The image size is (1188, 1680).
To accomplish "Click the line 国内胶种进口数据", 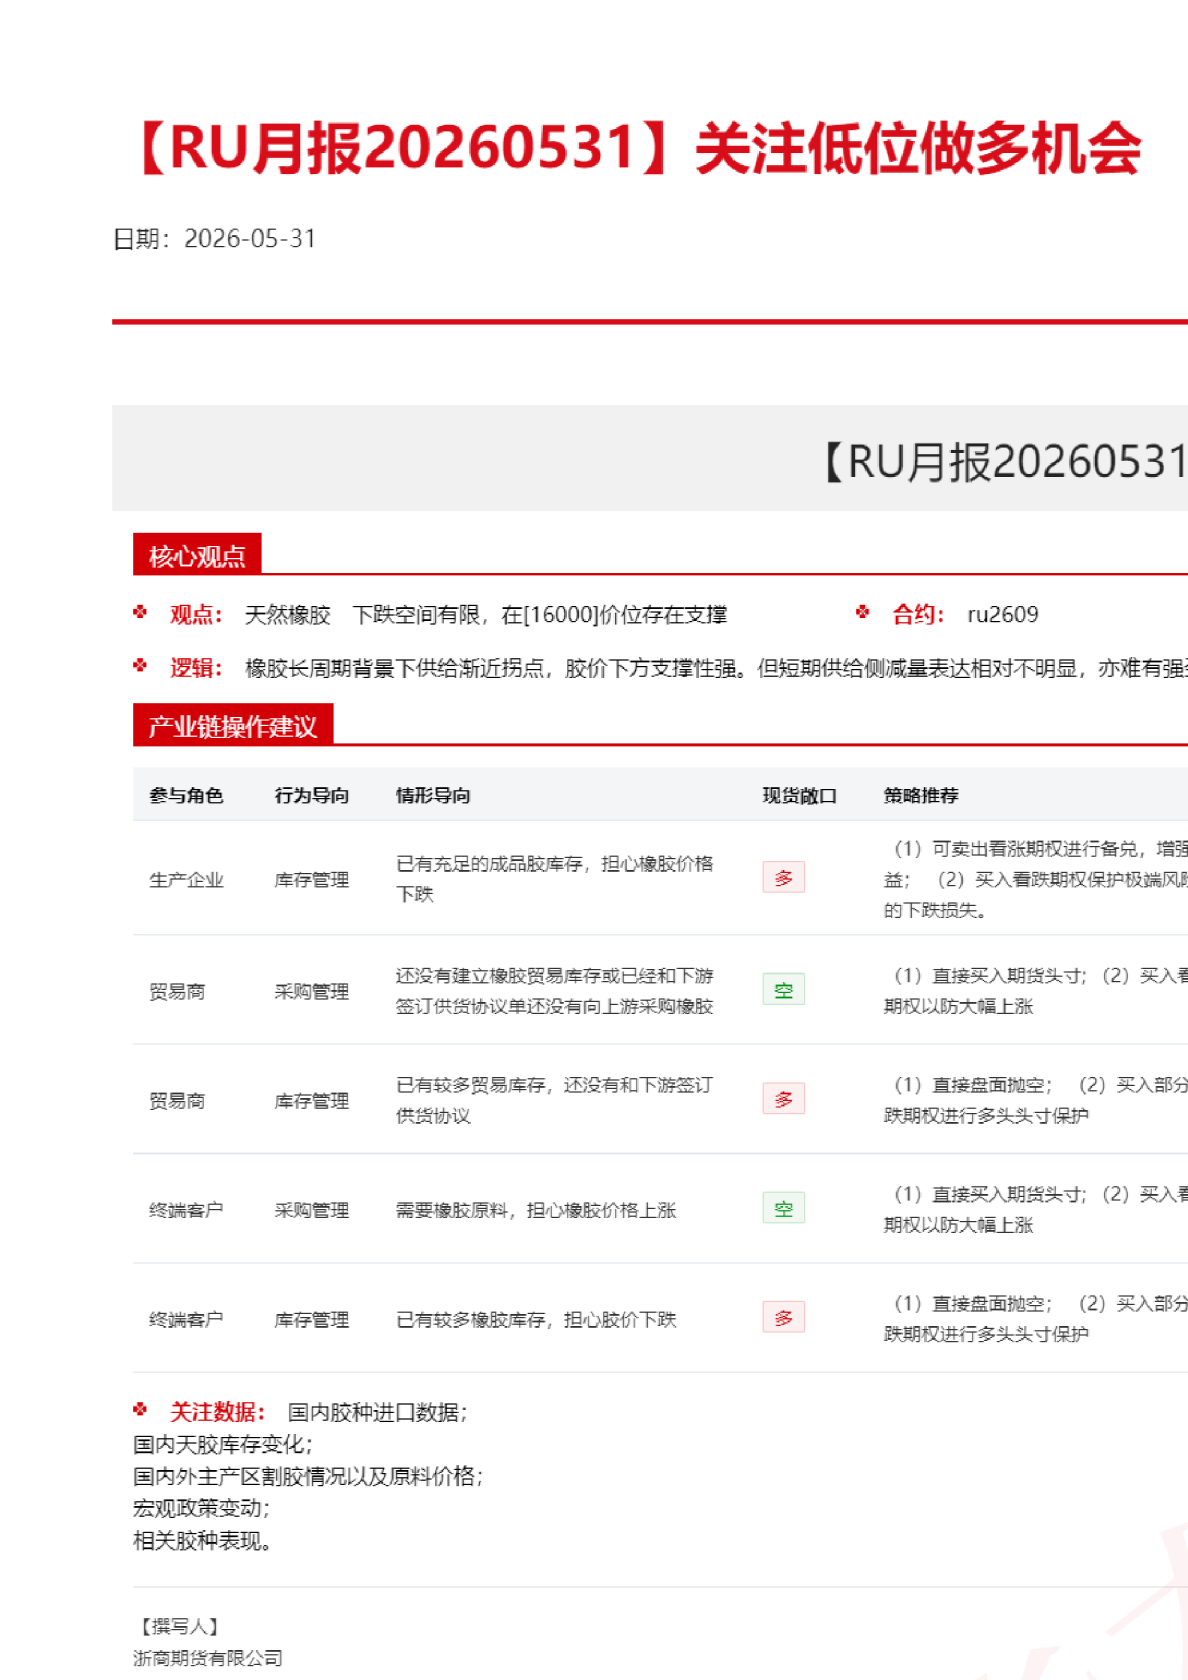I will pos(377,1412).
